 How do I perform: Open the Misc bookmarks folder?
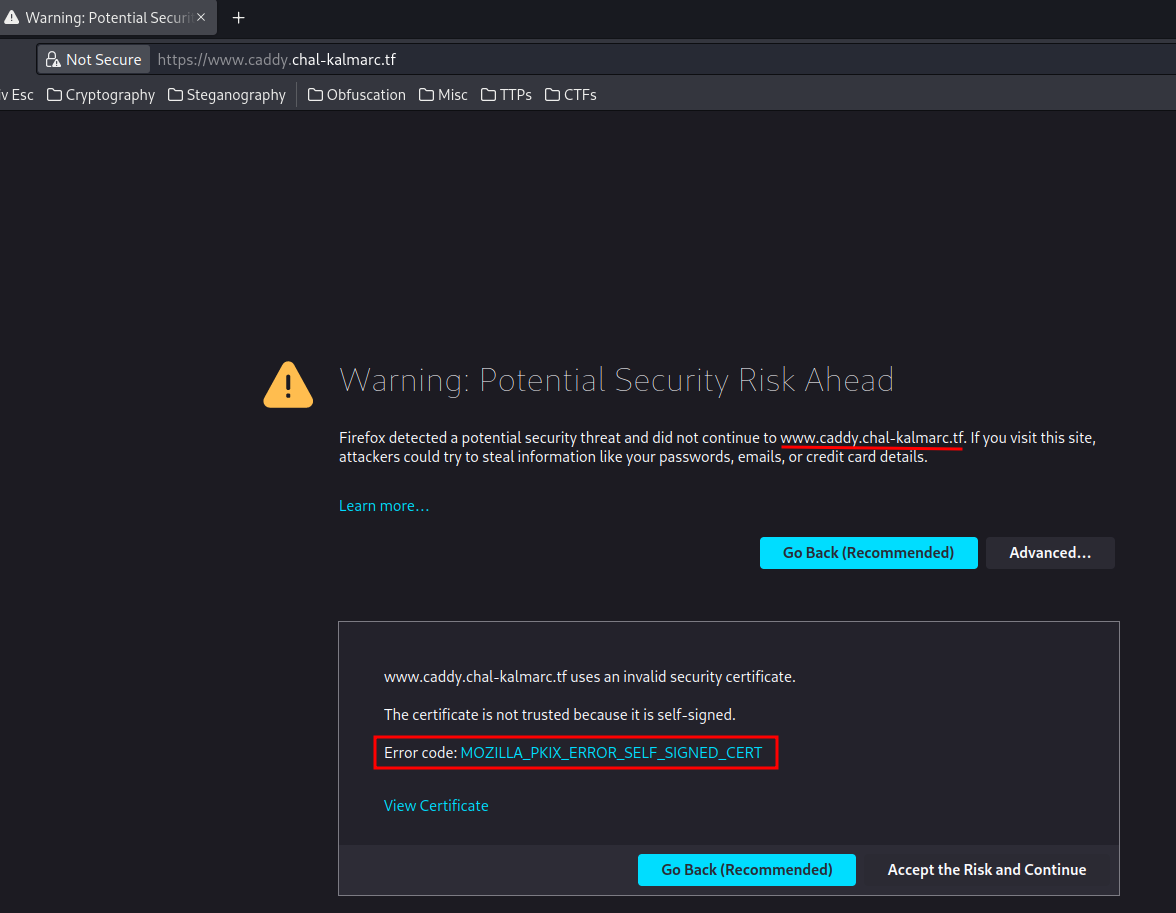tap(442, 95)
